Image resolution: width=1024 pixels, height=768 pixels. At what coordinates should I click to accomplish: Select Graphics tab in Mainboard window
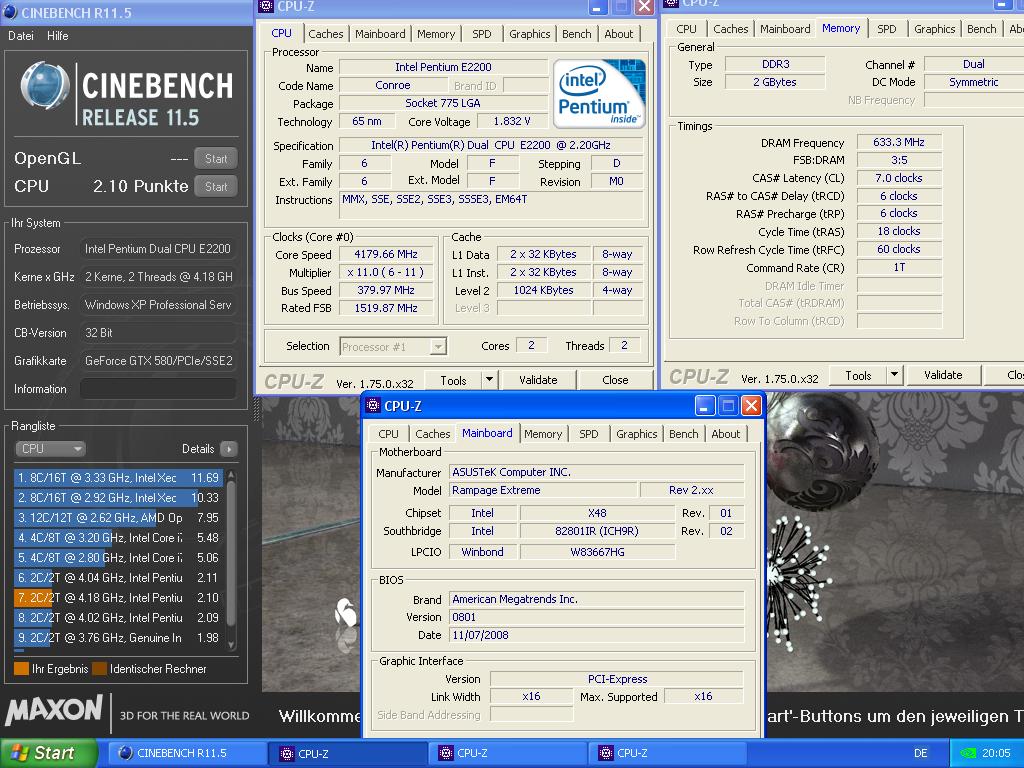637,434
